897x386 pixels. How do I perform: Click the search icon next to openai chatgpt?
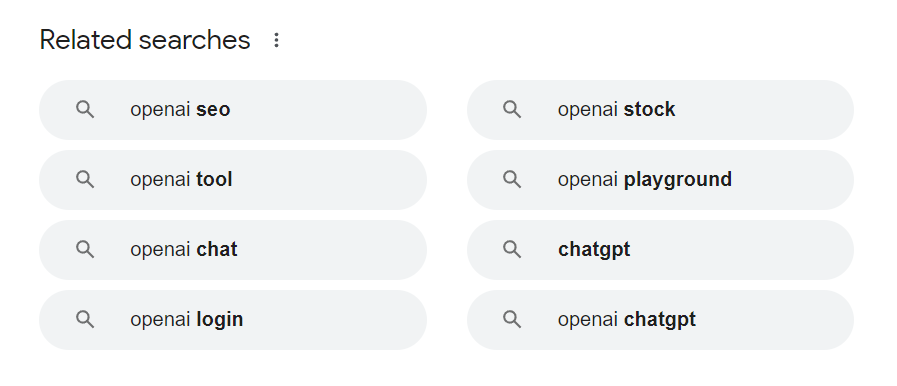tap(512, 319)
